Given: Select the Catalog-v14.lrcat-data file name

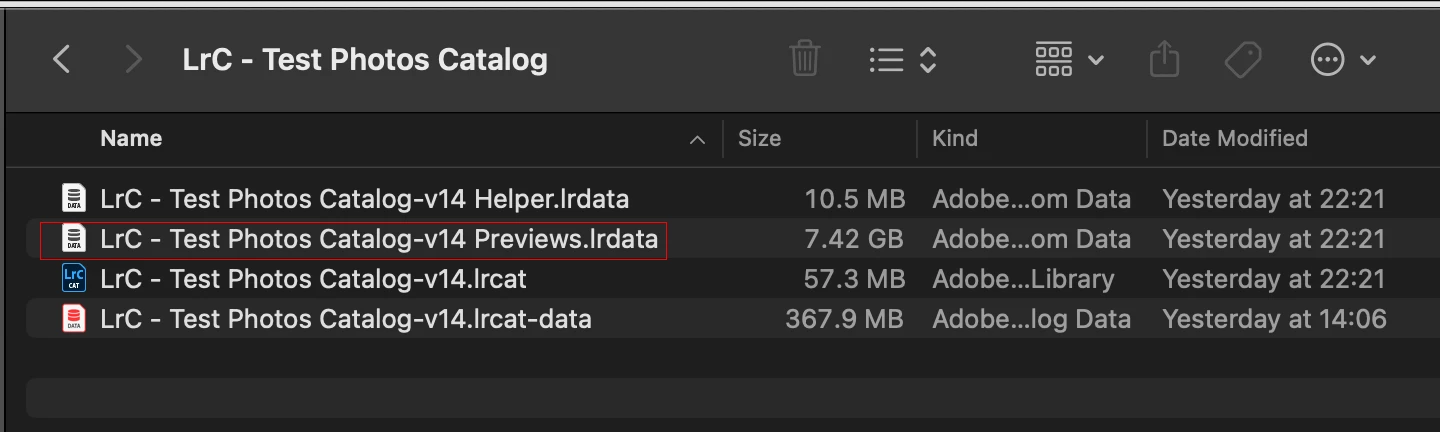Looking at the screenshot, I should (346, 319).
